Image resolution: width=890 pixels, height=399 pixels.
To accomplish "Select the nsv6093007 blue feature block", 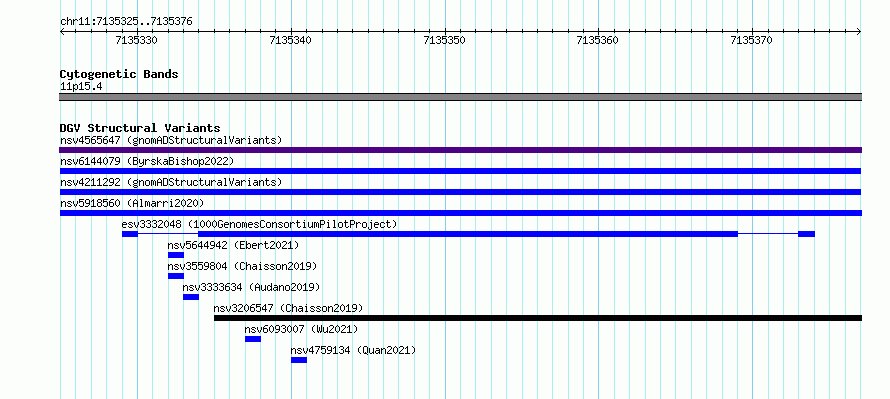I will (253, 339).
